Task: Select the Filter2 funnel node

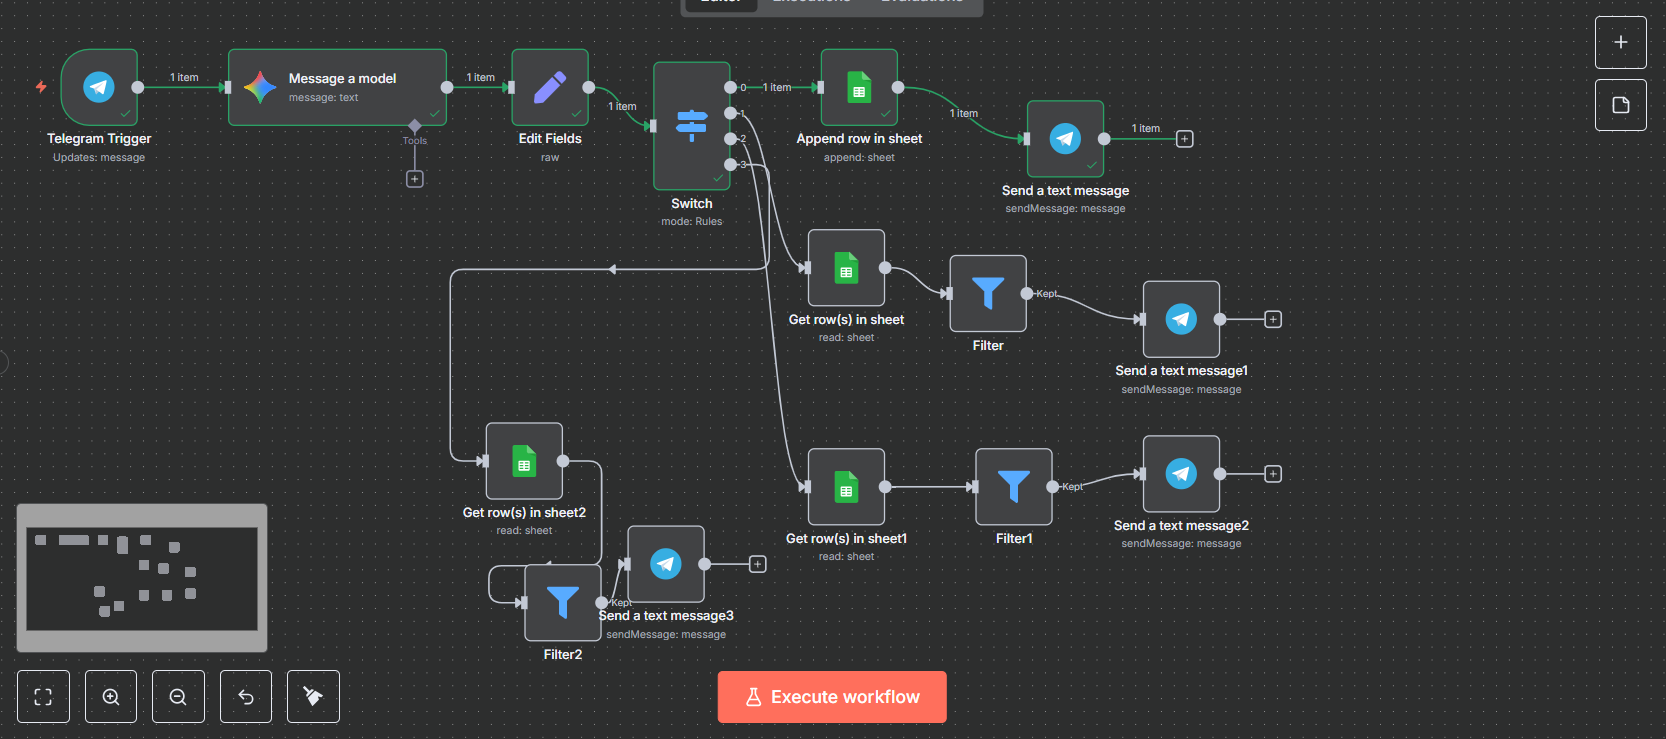Action: (563, 603)
